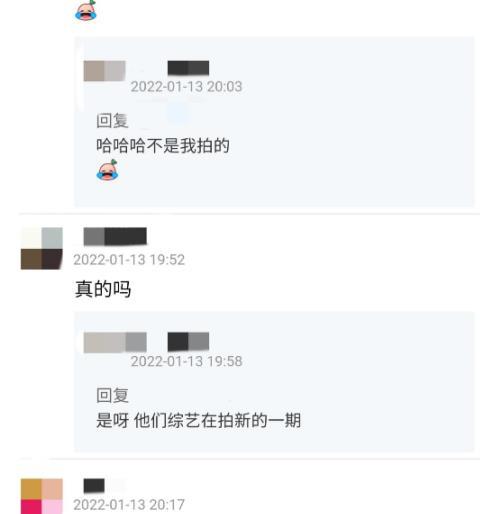Click the timestamp 2022-01-13 19:52

point(129,260)
